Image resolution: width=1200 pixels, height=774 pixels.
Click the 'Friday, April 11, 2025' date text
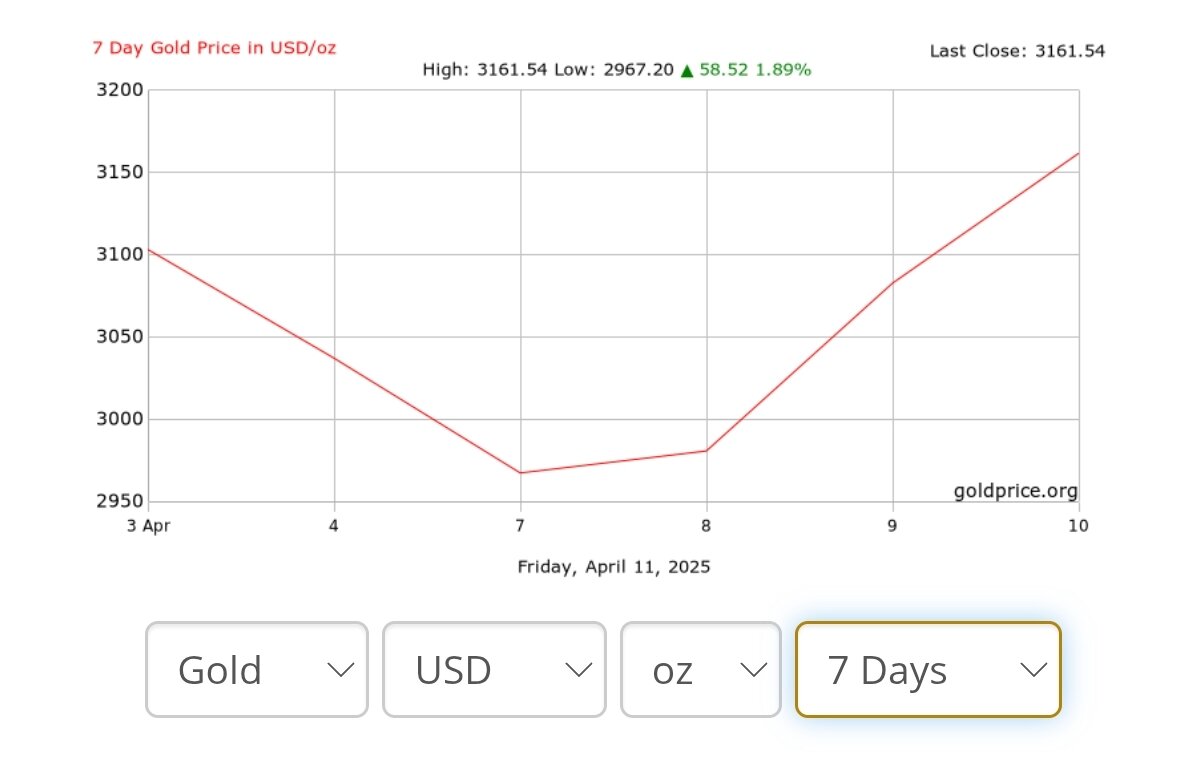coord(613,567)
